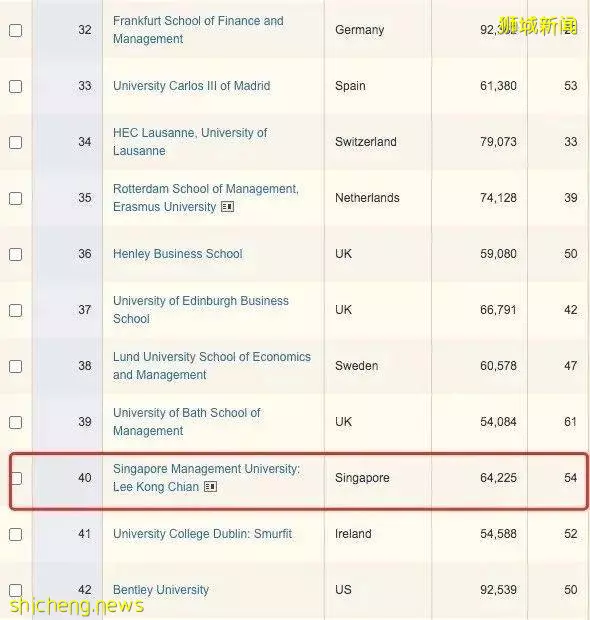Check the box for Rotterdam School of Management
This screenshot has height=620, width=590.
15,198
